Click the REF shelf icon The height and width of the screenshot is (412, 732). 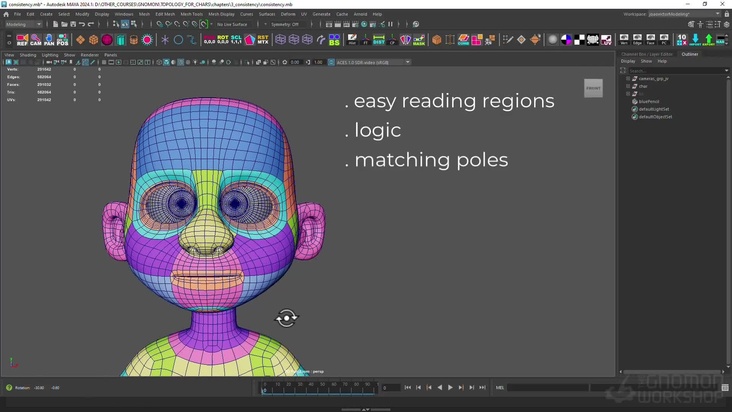coord(22,40)
